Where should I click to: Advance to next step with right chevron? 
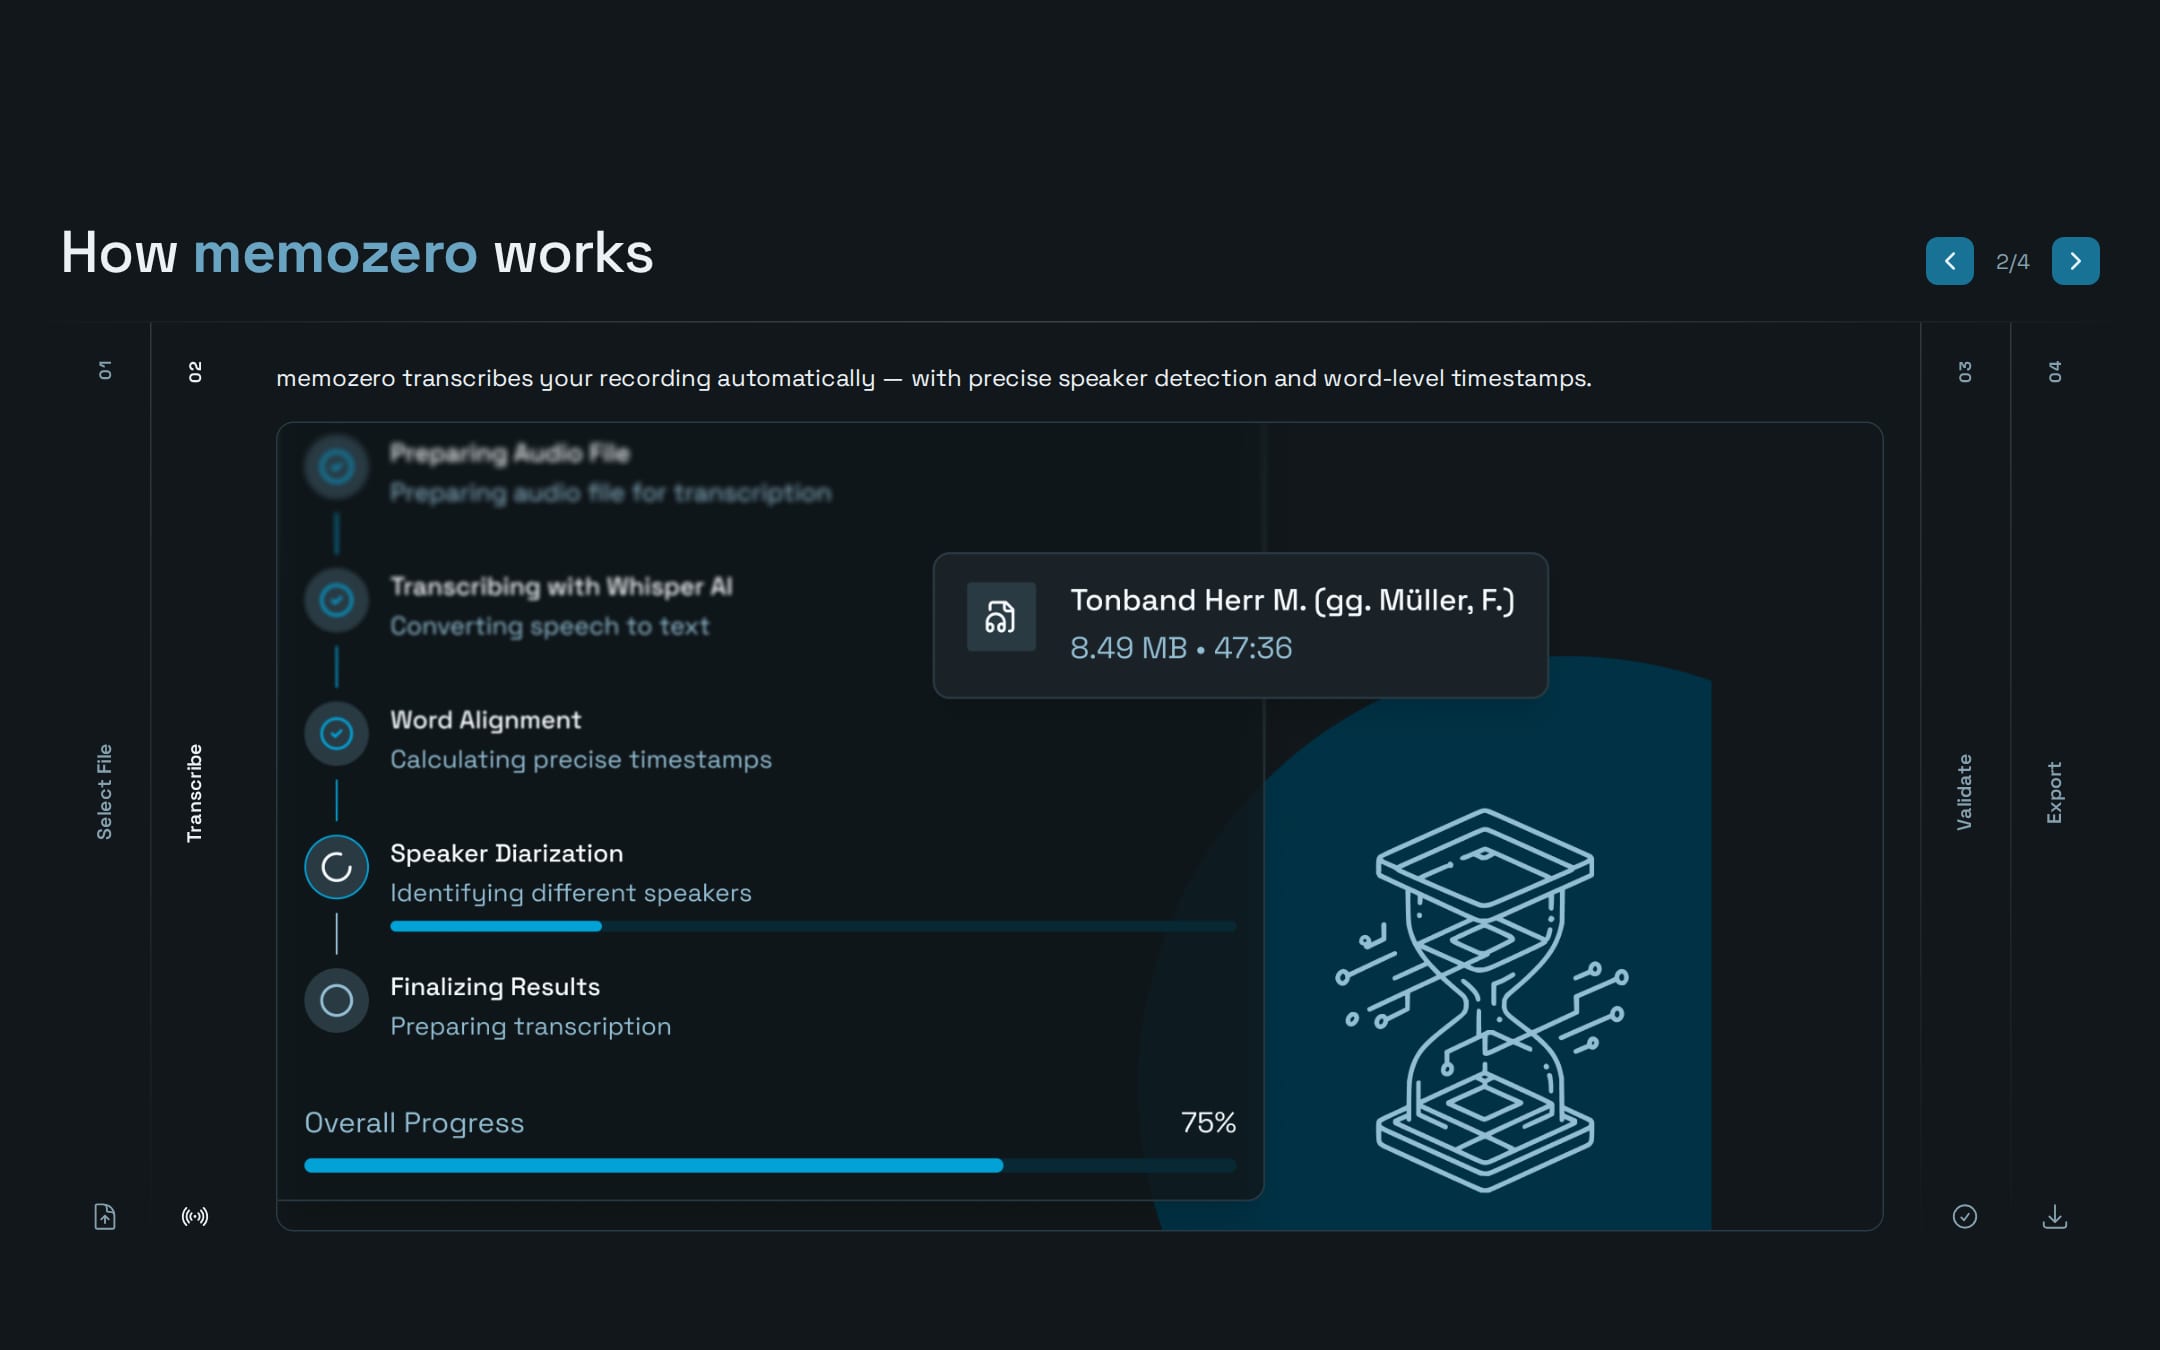pyautogui.click(x=2075, y=261)
